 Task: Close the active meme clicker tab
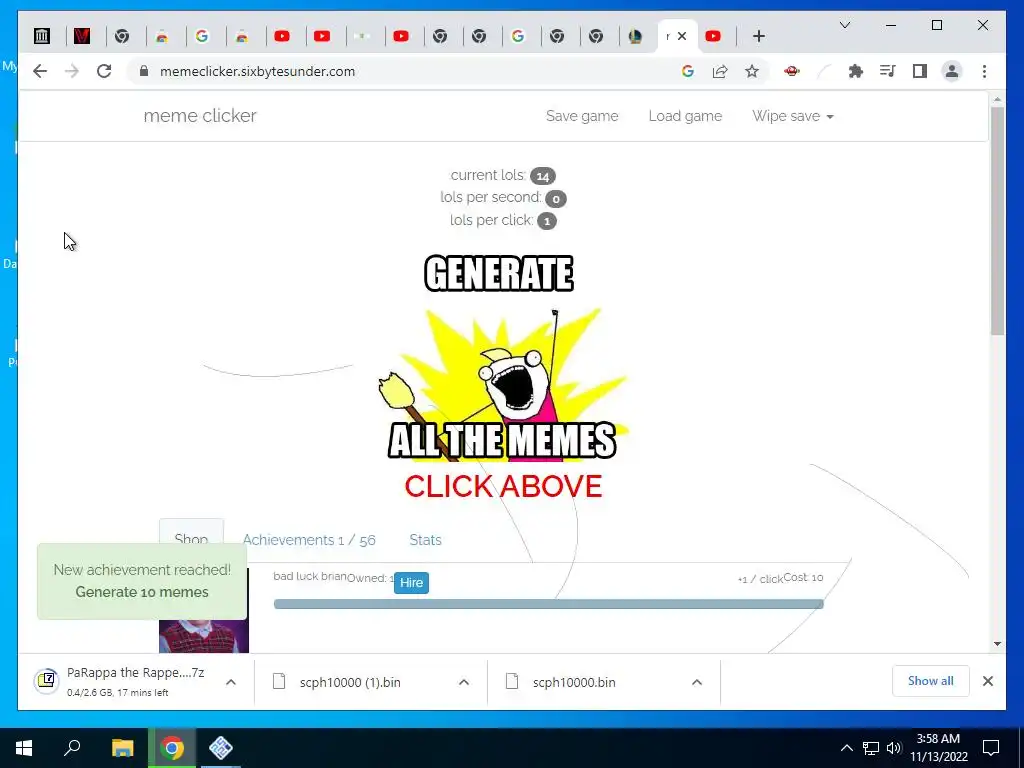tap(682, 36)
